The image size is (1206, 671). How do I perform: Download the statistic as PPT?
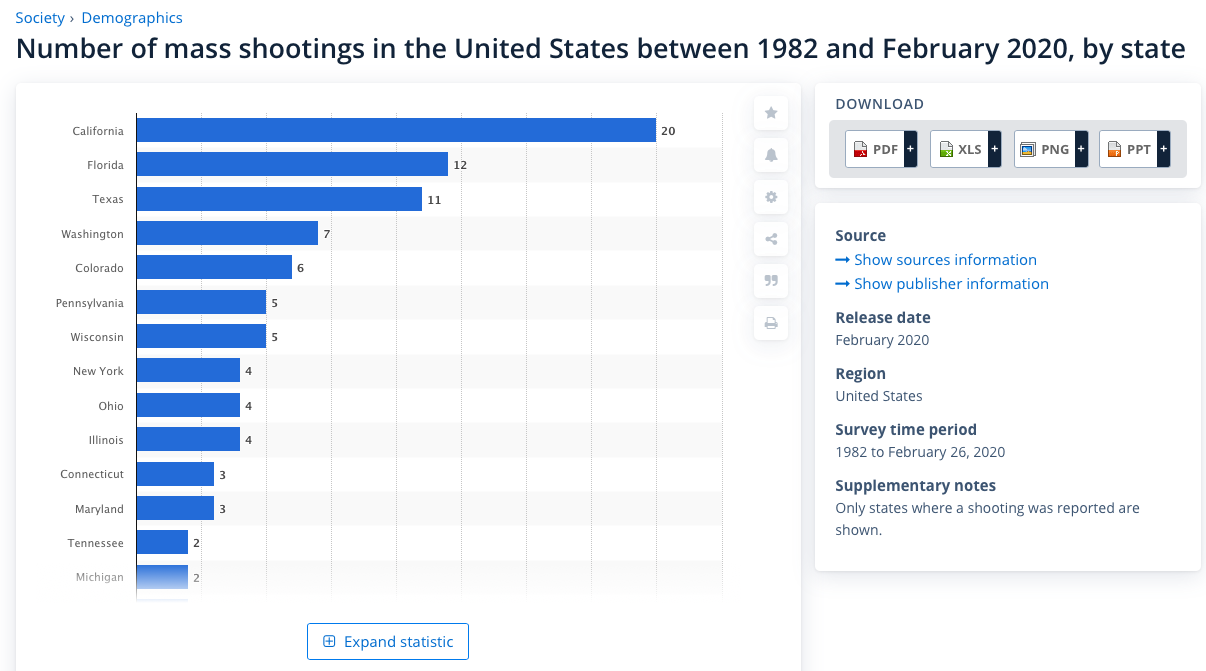(x=1128, y=150)
